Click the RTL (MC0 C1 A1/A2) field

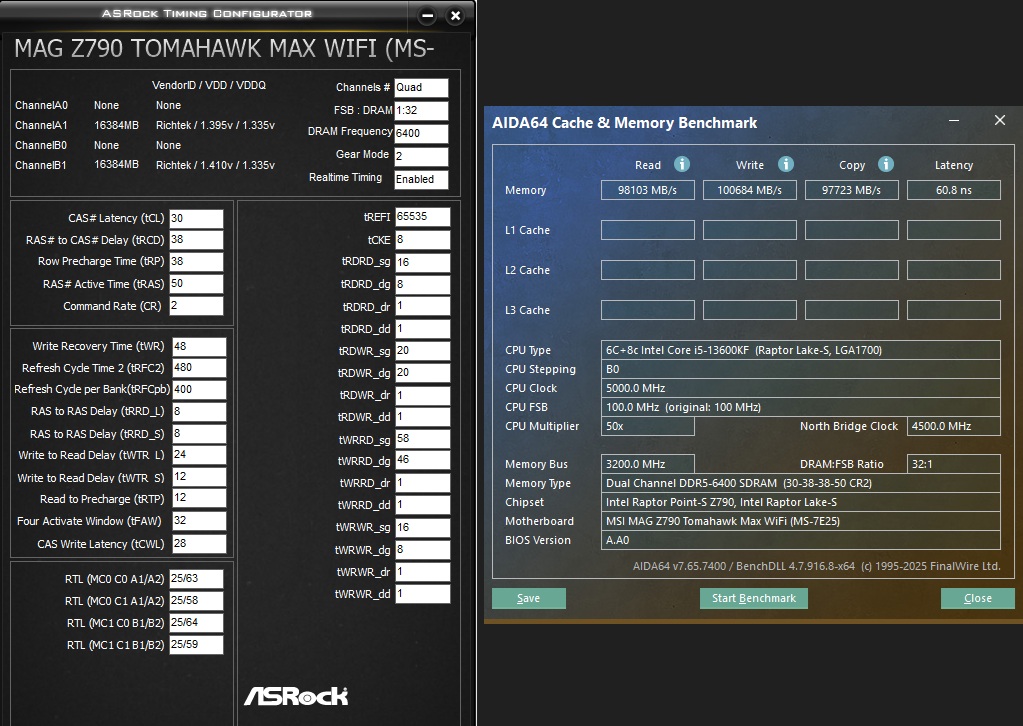[196, 601]
